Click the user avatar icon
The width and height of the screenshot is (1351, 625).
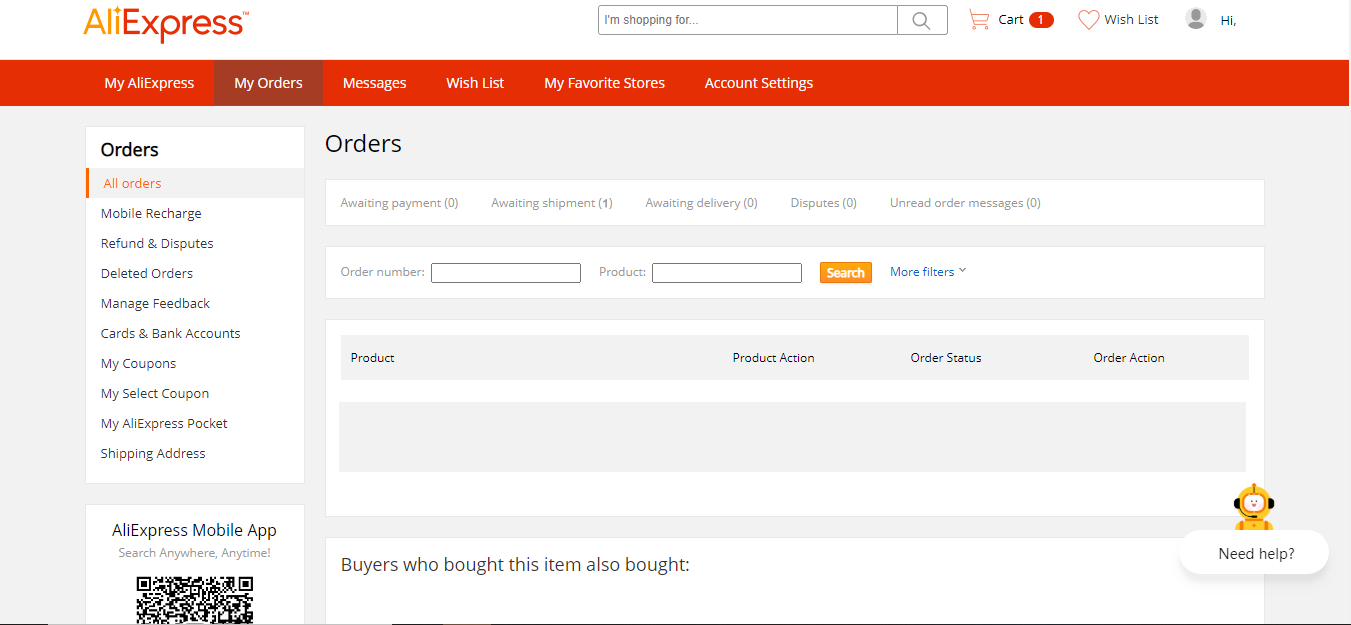coord(1196,18)
